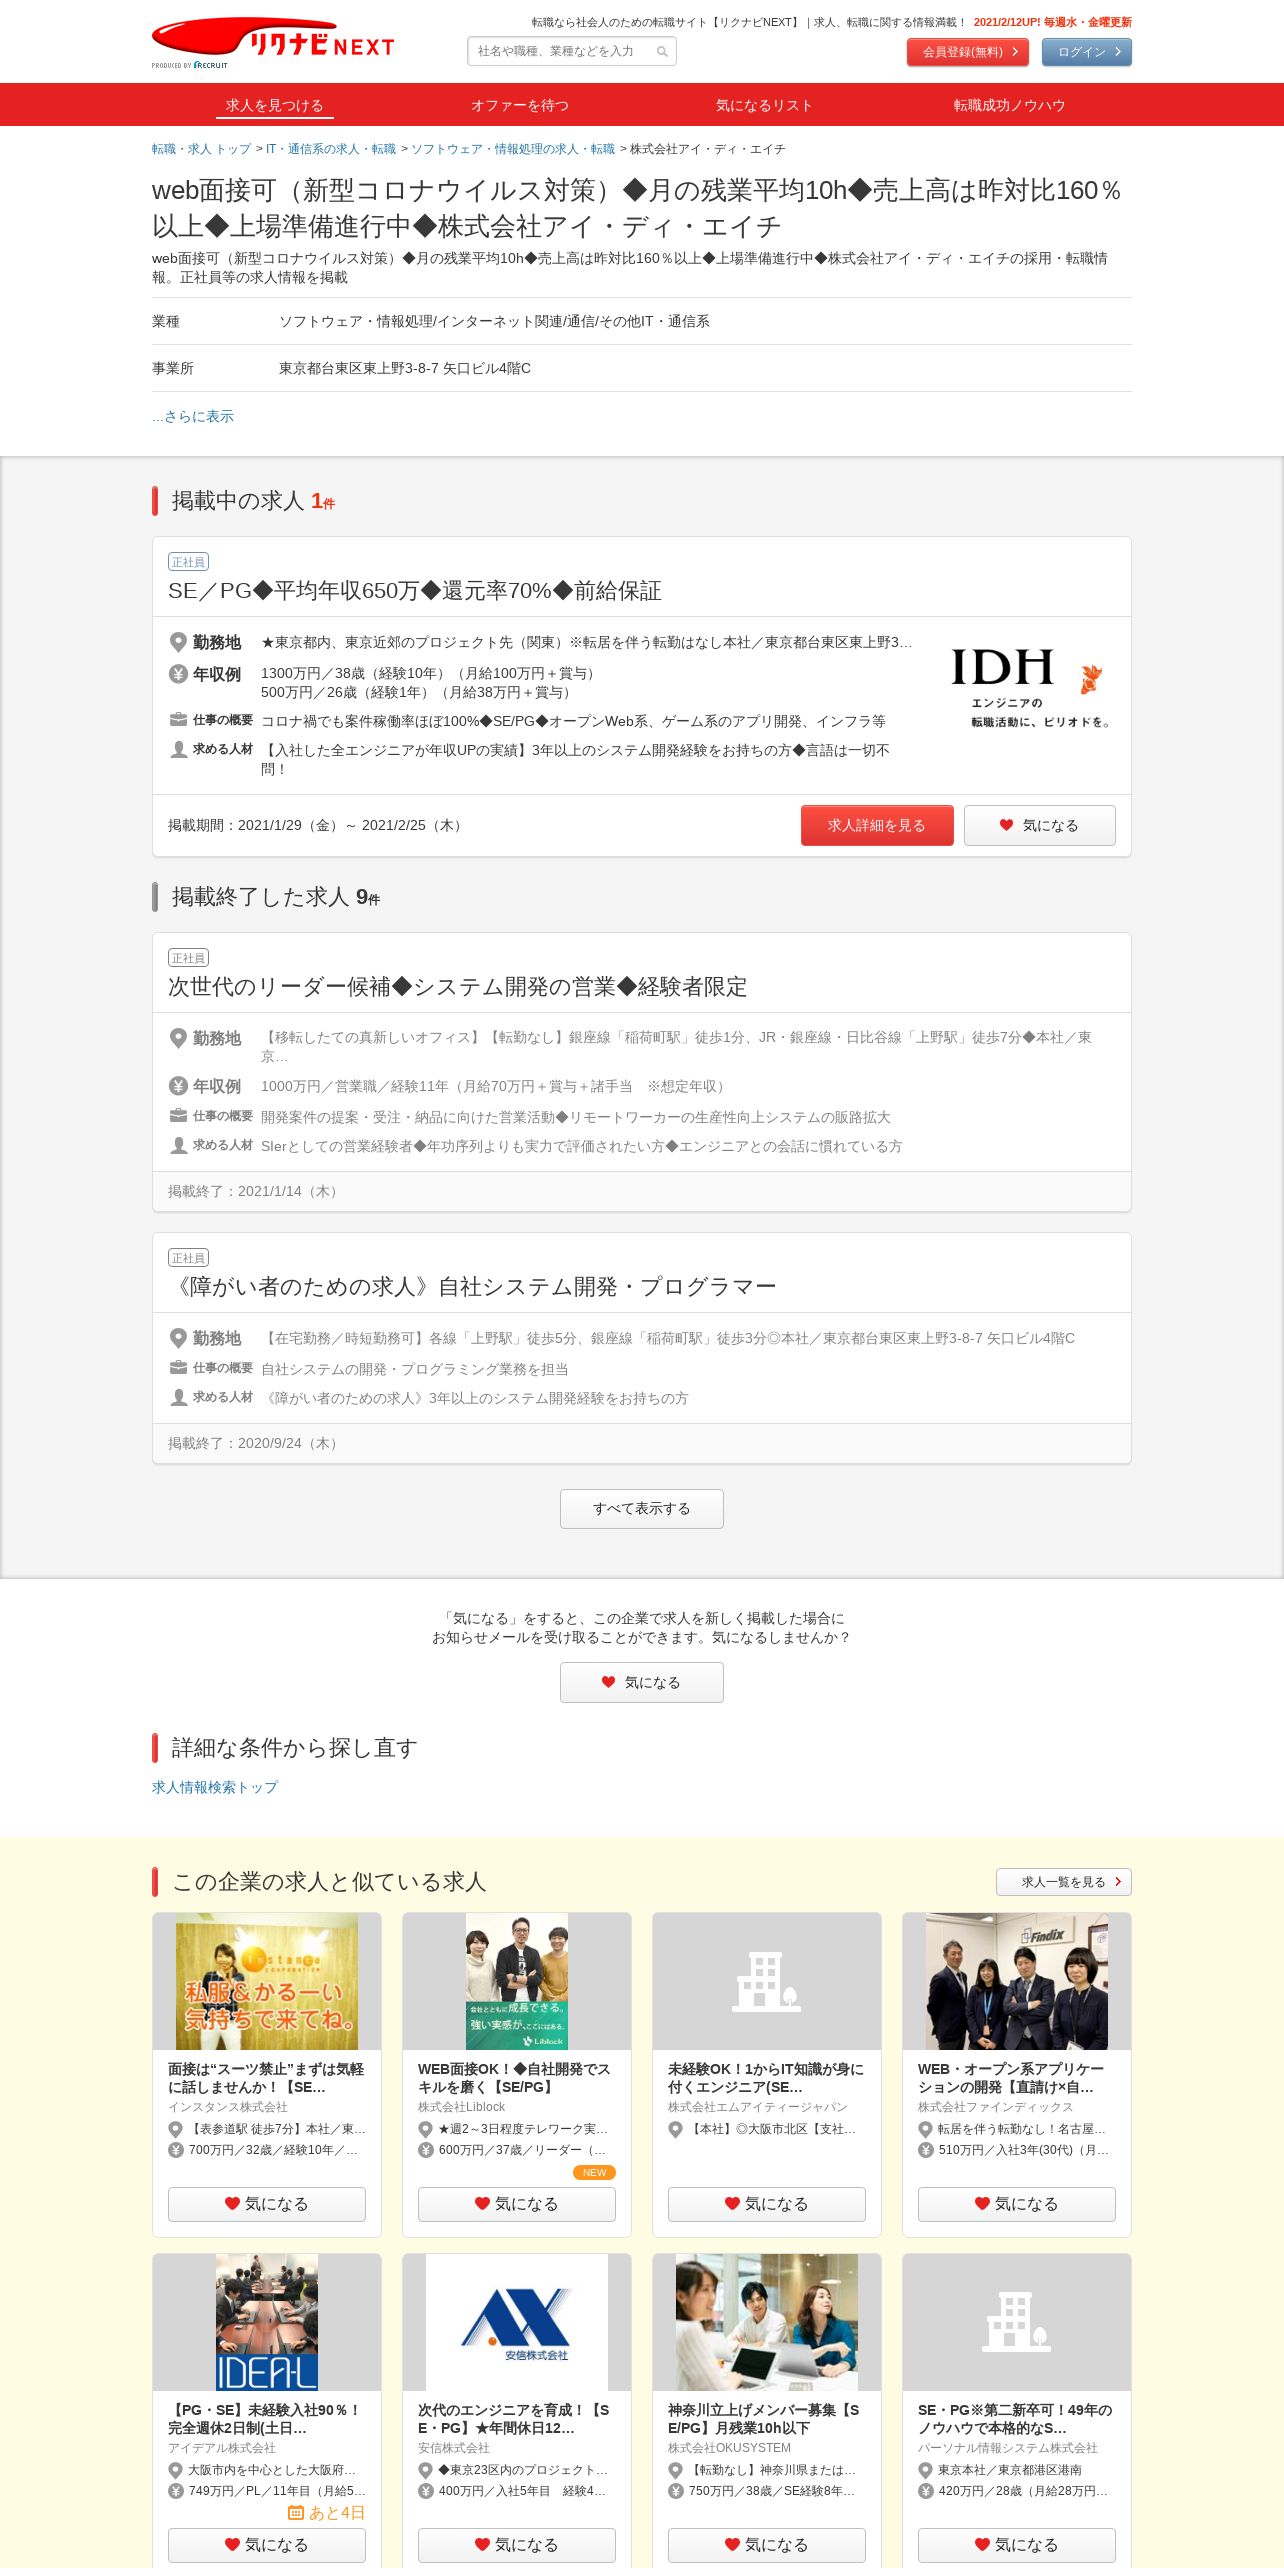Follow the 求人情報検索トップ link
Screen dimensions: 1284x2568
tap(215, 1787)
